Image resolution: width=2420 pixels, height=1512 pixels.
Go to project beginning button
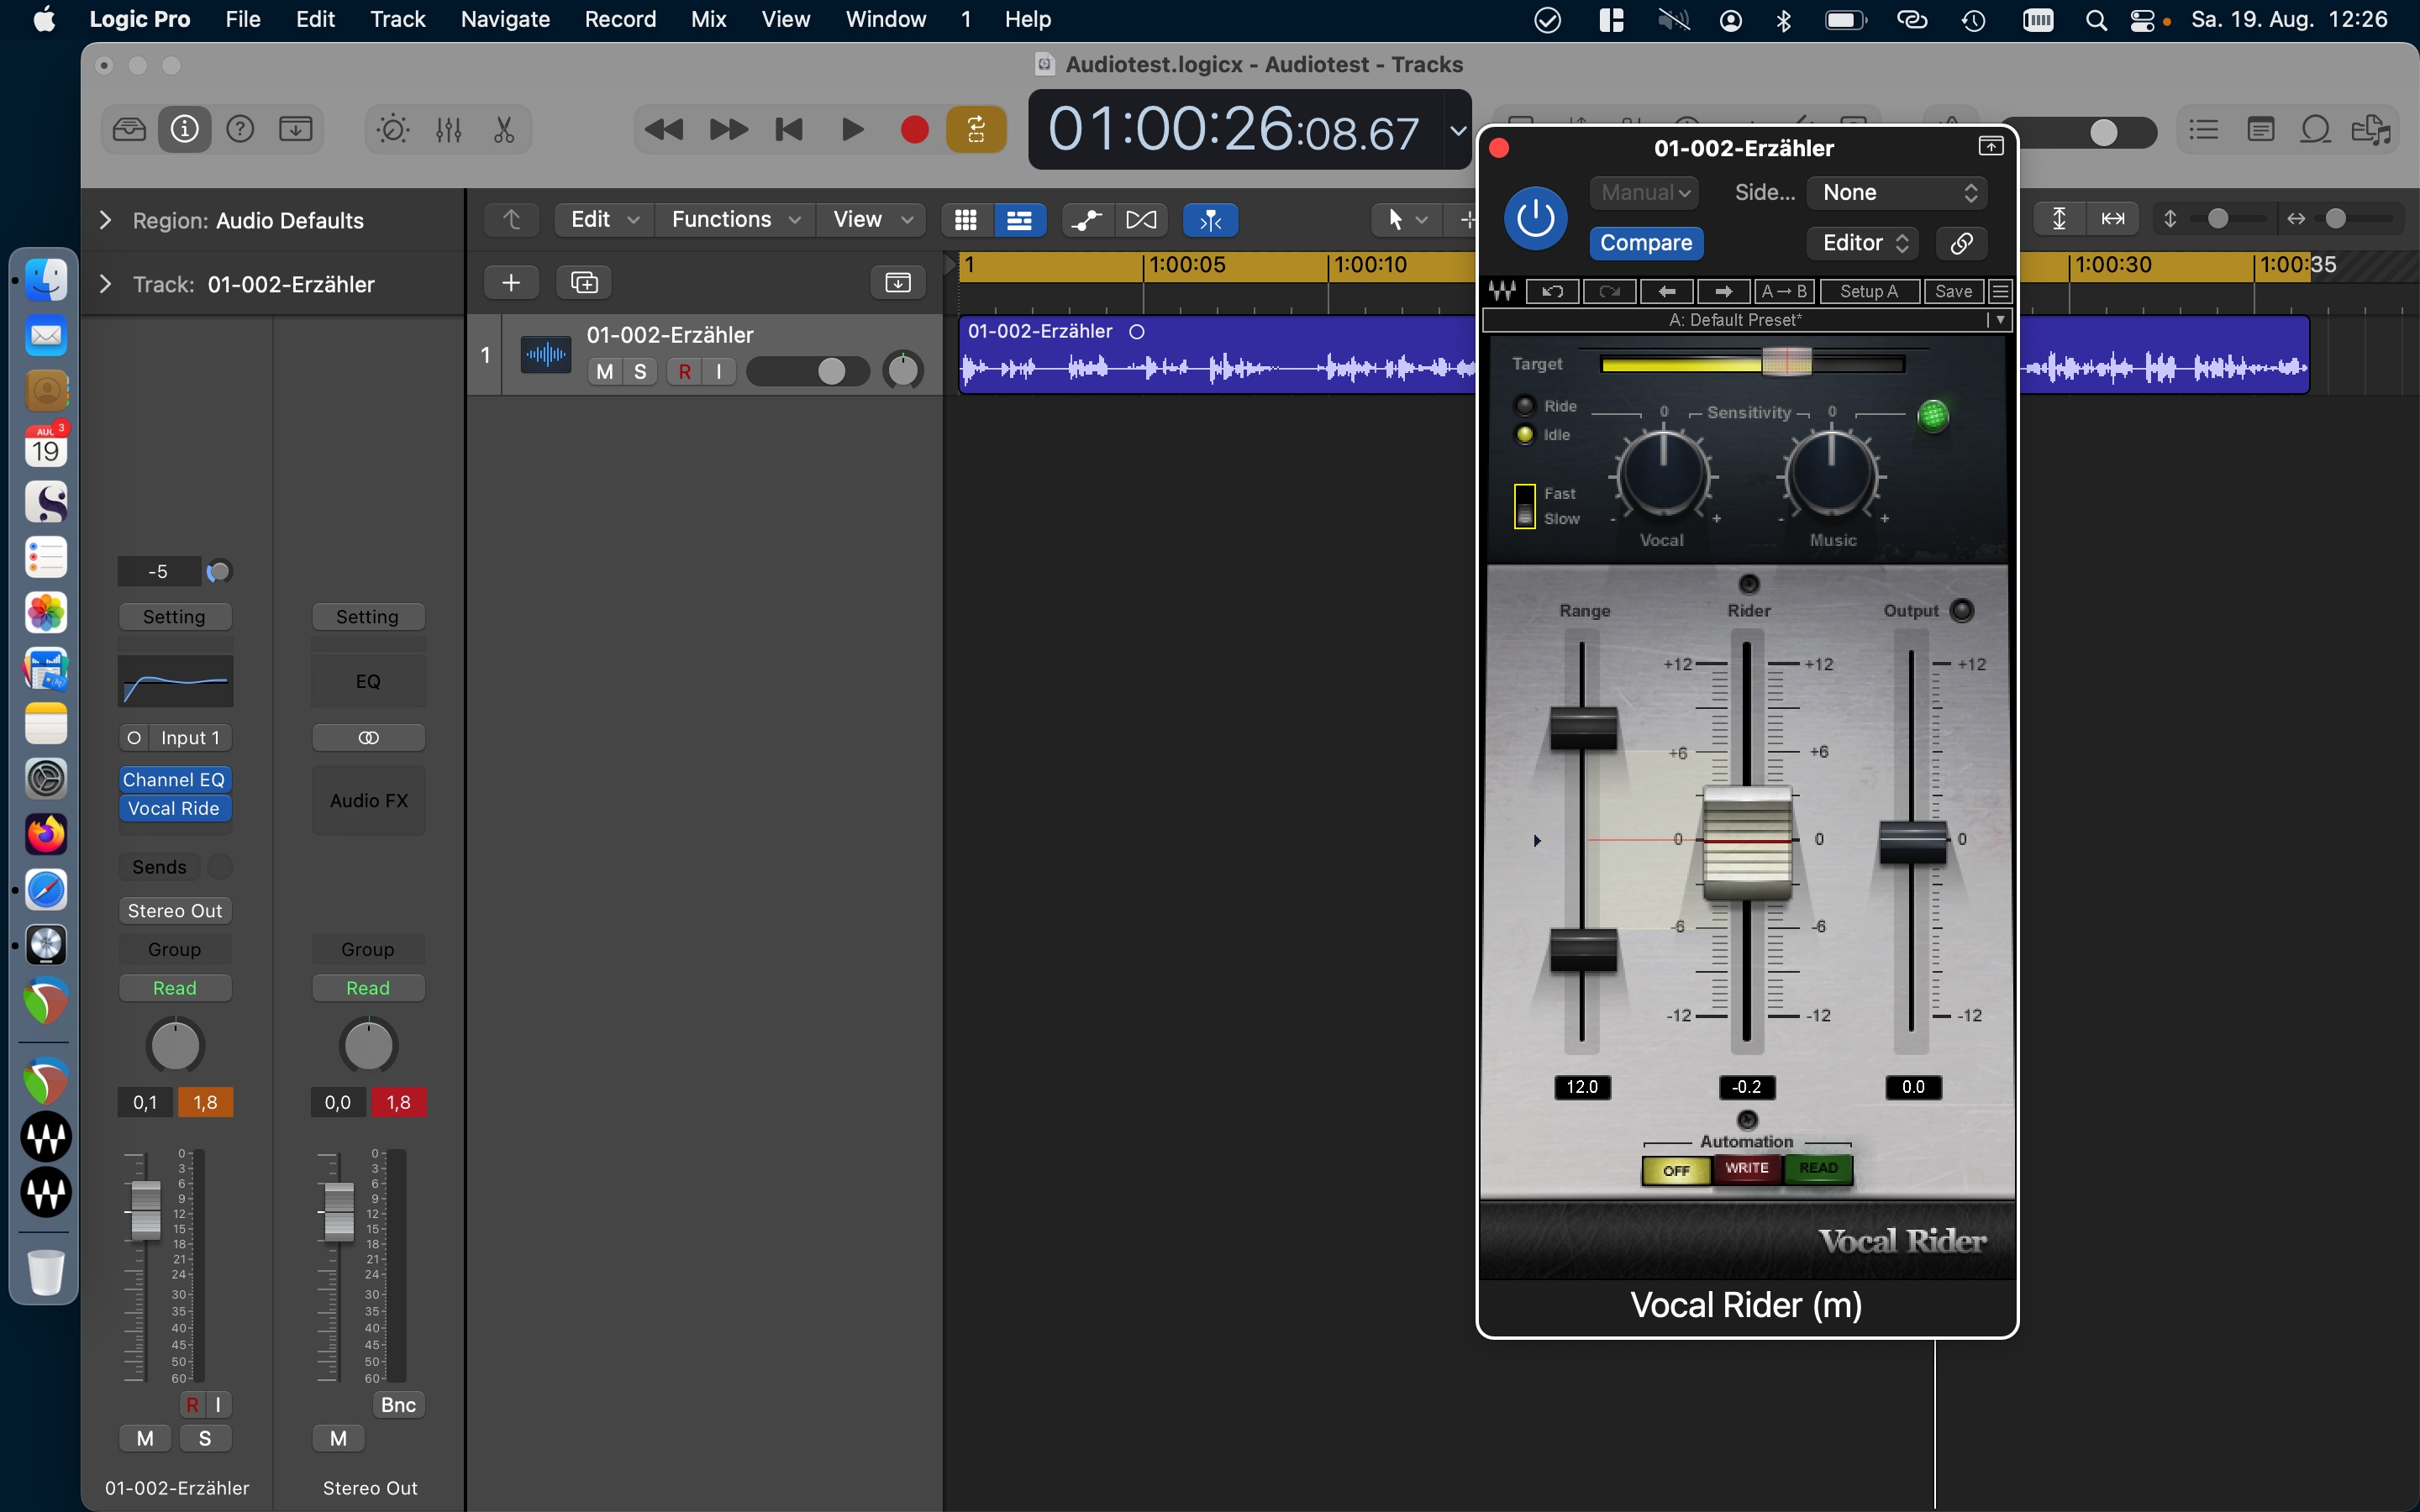pyautogui.click(x=790, y=130)
